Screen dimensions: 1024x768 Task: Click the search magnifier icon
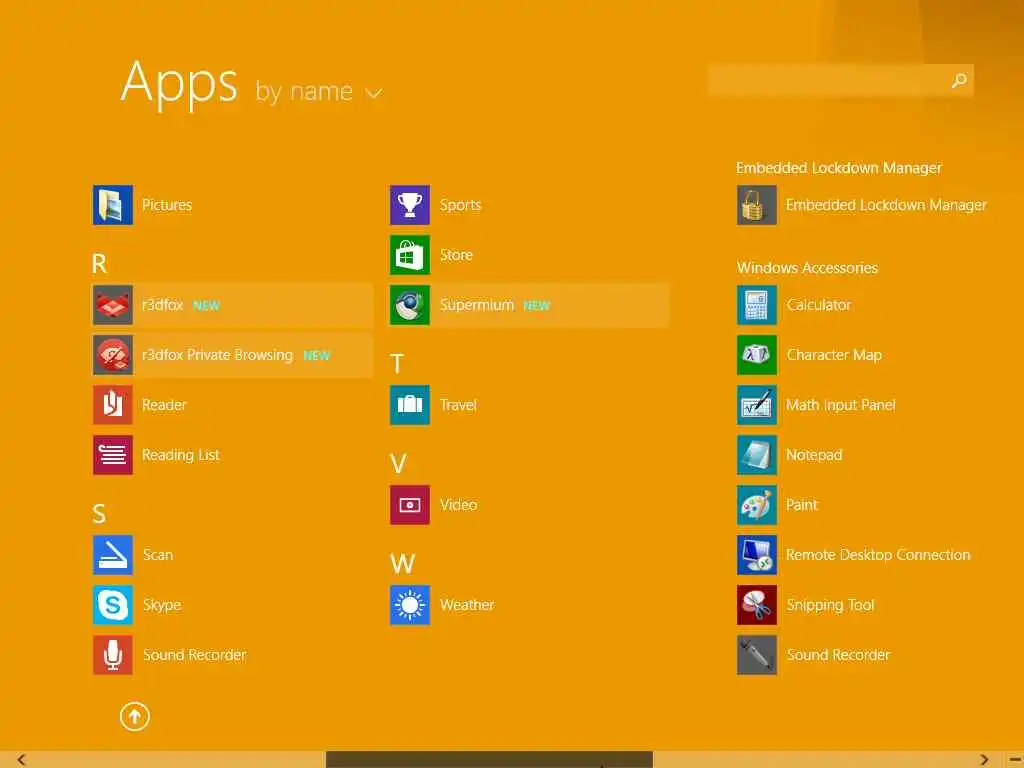(x=959, y=80)
